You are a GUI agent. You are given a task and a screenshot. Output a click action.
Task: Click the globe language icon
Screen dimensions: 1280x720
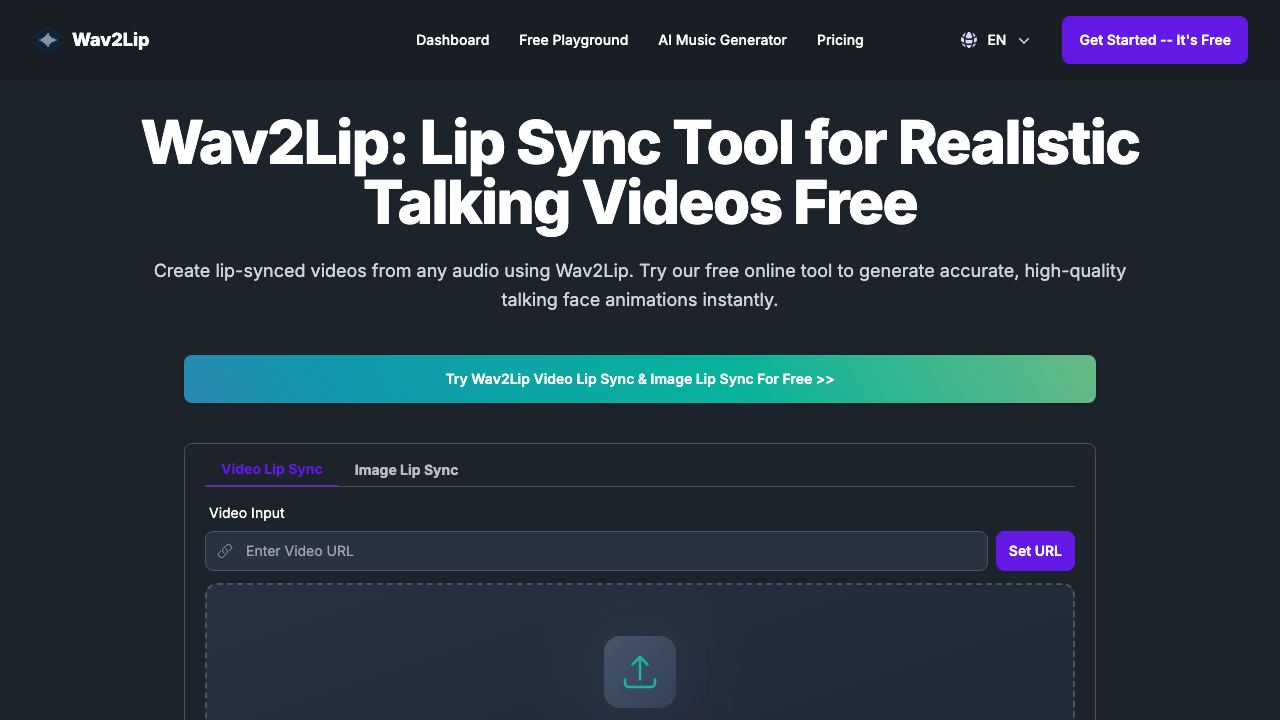[x=969, y=40]
